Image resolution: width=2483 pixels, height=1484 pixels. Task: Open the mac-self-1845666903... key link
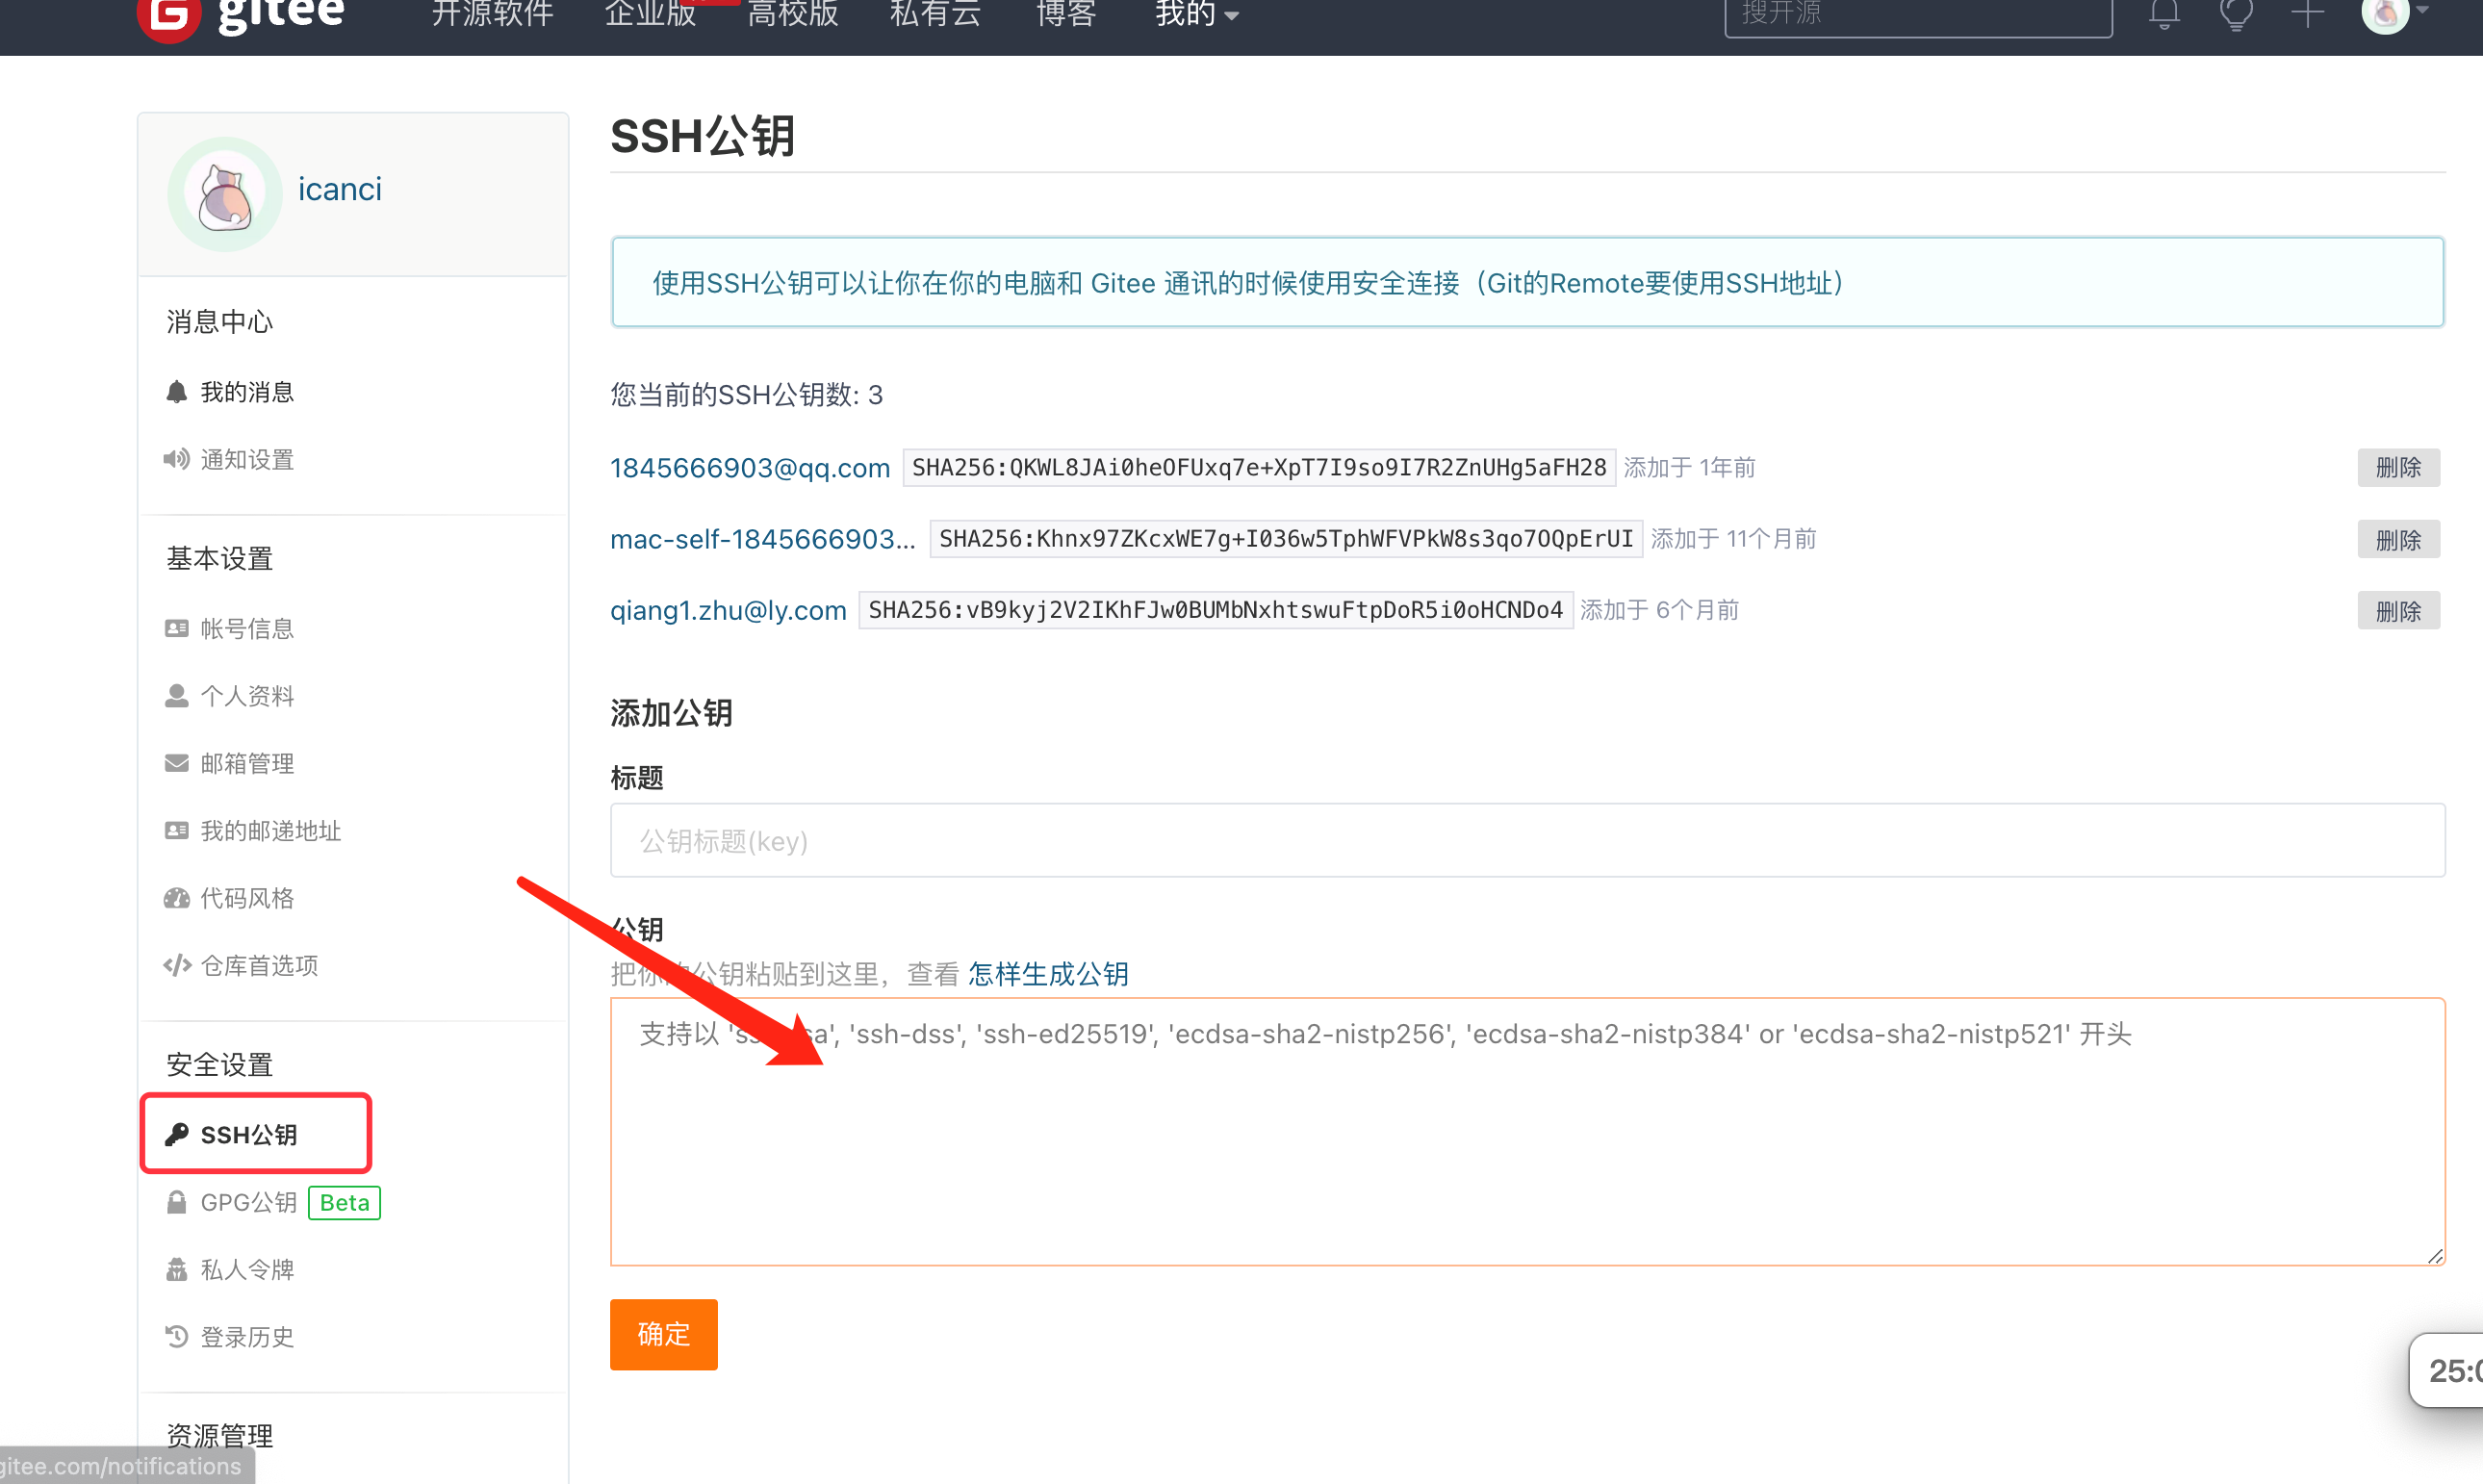763,540
